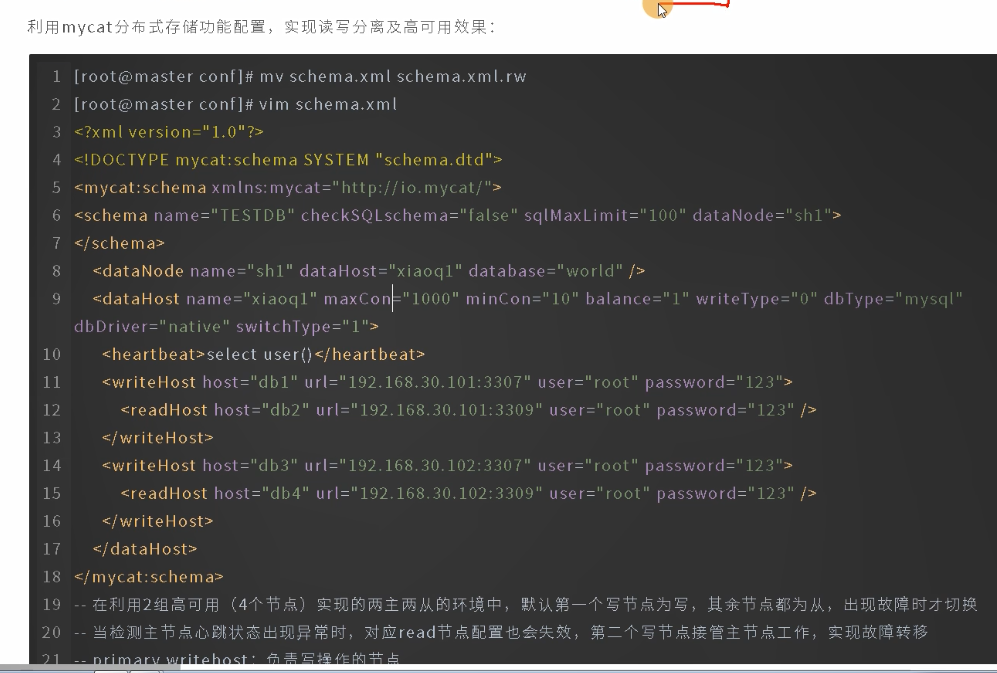Click the comment line starting 当检测主节点心跳状态
The image size is (997, 673).
click(x=501, y=632)
